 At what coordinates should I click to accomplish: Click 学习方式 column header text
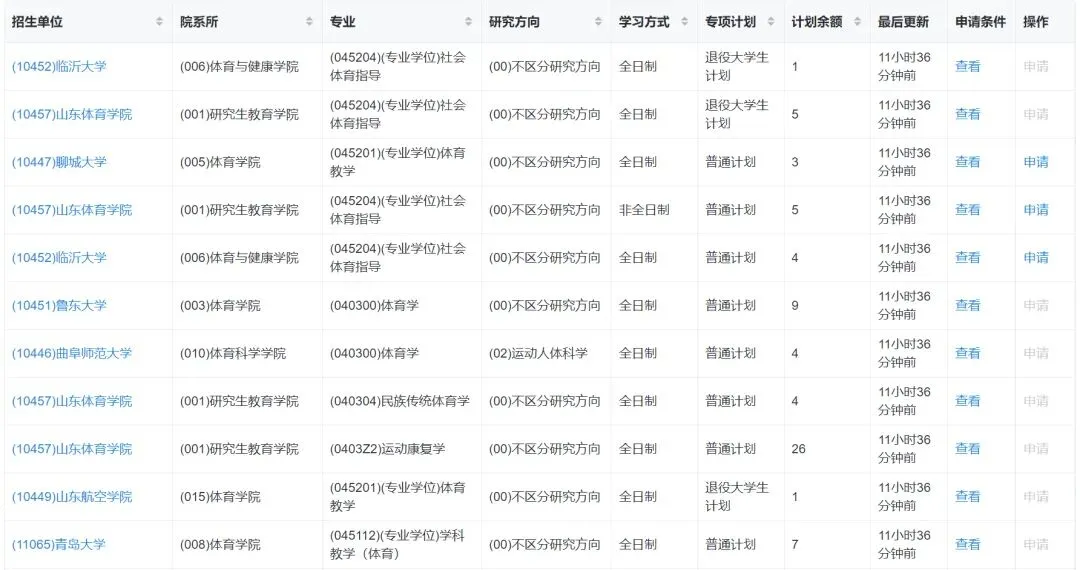pos(644,21)
